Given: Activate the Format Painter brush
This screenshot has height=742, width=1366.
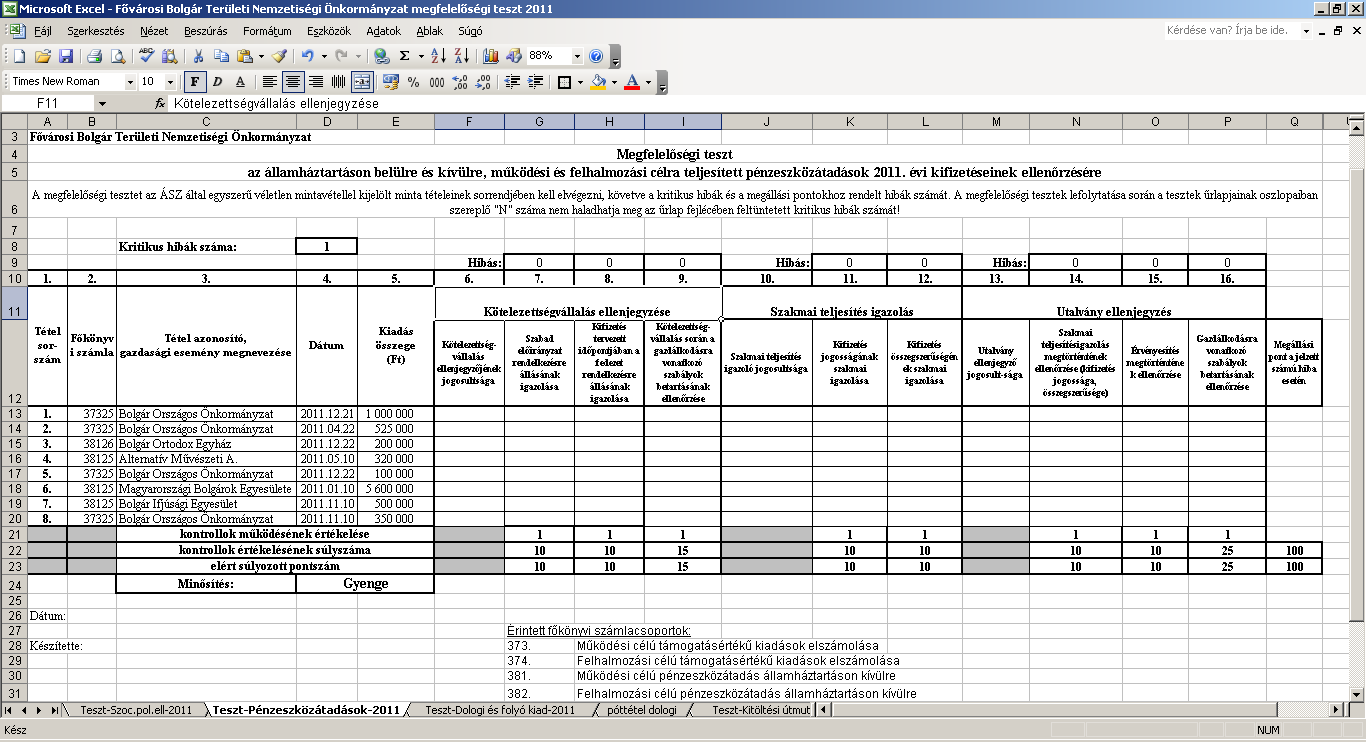Looking at the screenshot, I should [x=279, y=56].
